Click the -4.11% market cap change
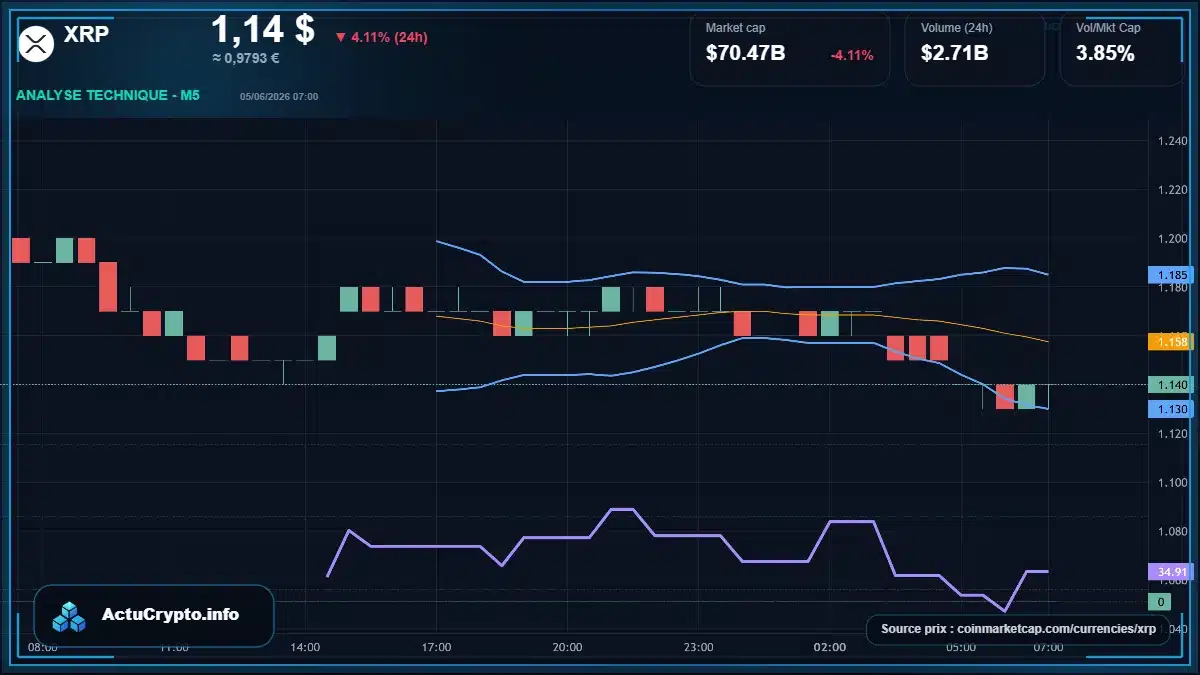 [852, 55]
